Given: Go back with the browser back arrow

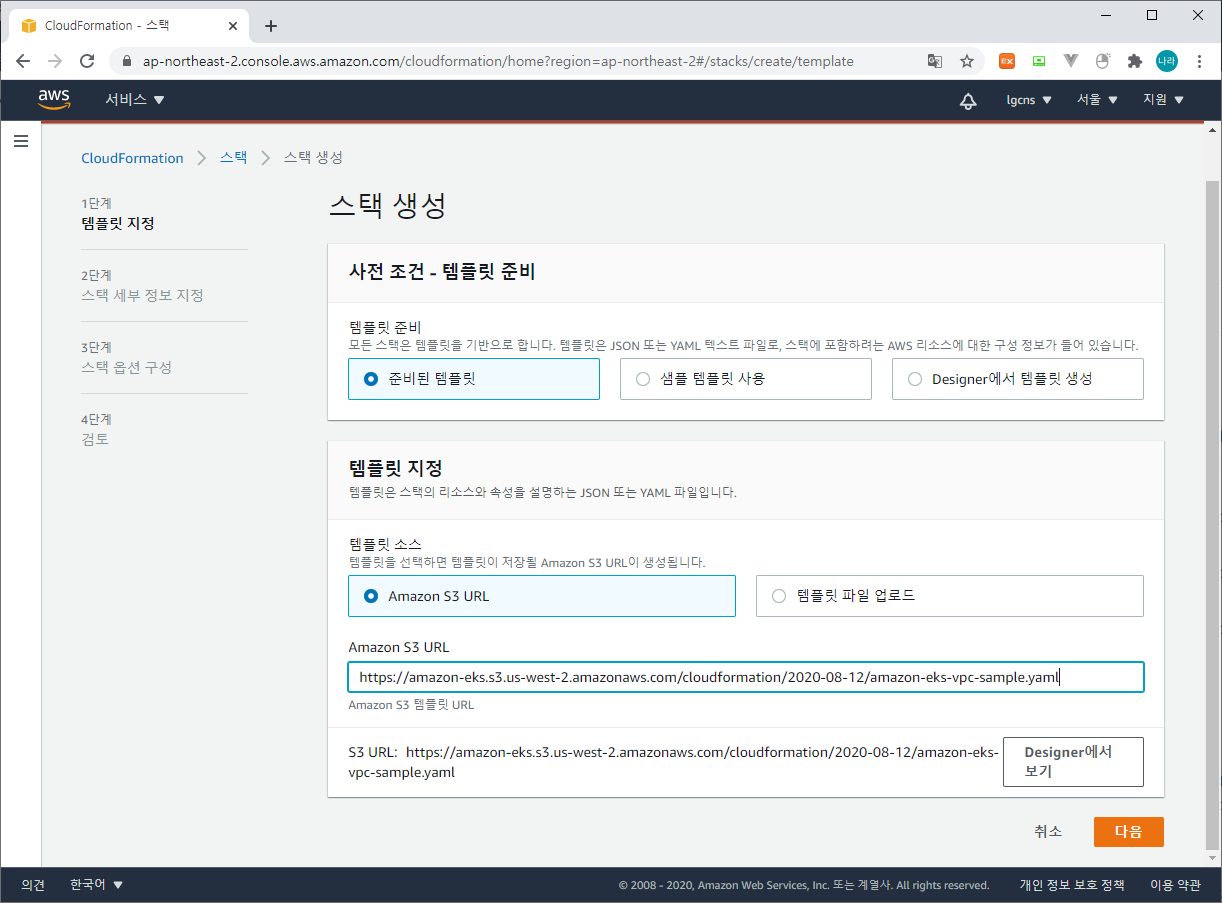Looking at the screenshot, I should click(x=23, y=61).
